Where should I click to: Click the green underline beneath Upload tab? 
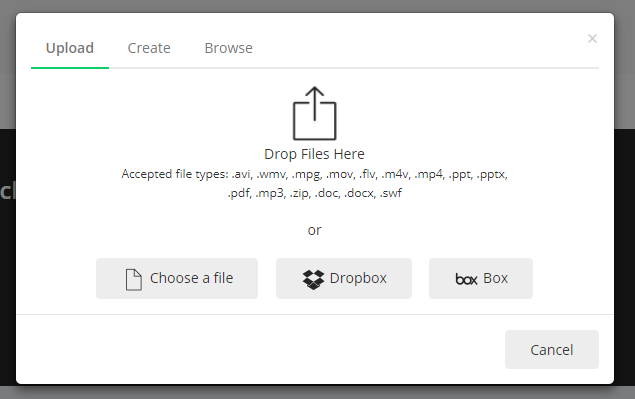70,68
